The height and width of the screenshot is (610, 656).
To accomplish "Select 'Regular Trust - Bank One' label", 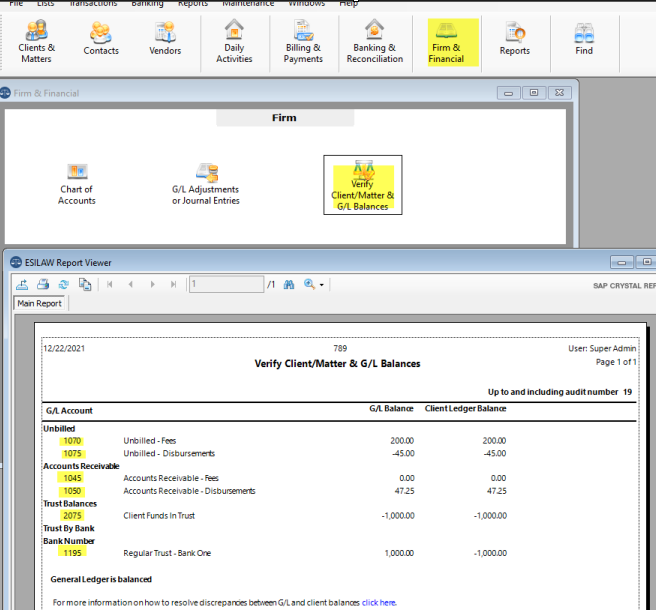I will tap(167, 553).
